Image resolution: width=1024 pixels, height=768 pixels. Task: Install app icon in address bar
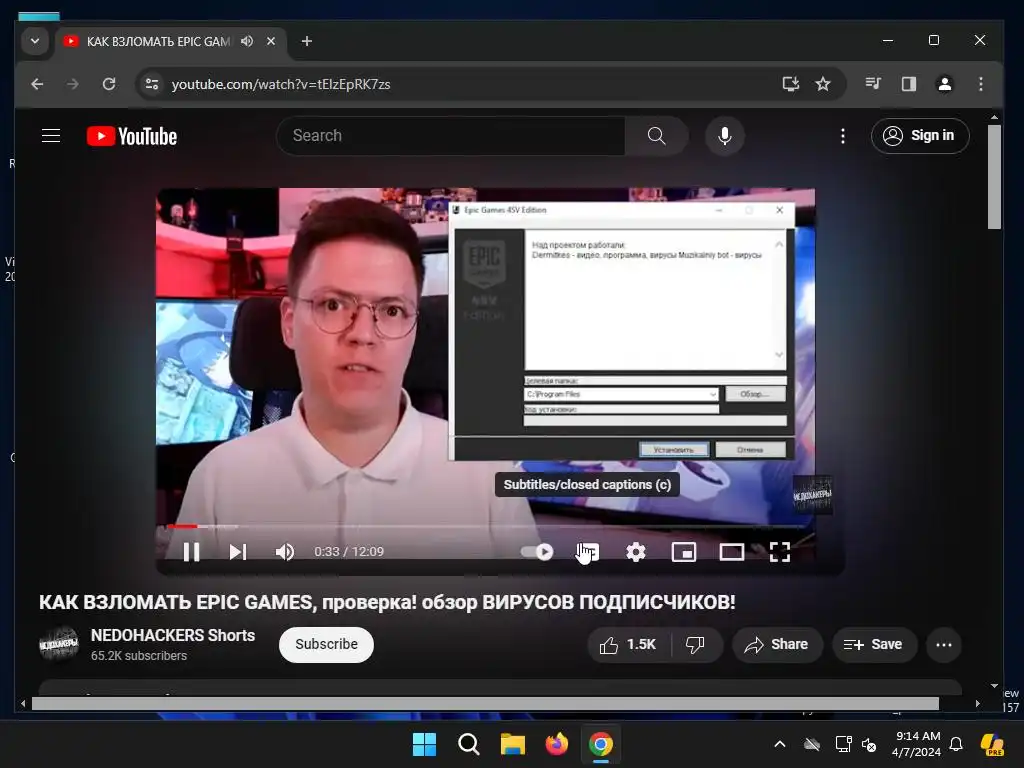[x=791, y=84]
